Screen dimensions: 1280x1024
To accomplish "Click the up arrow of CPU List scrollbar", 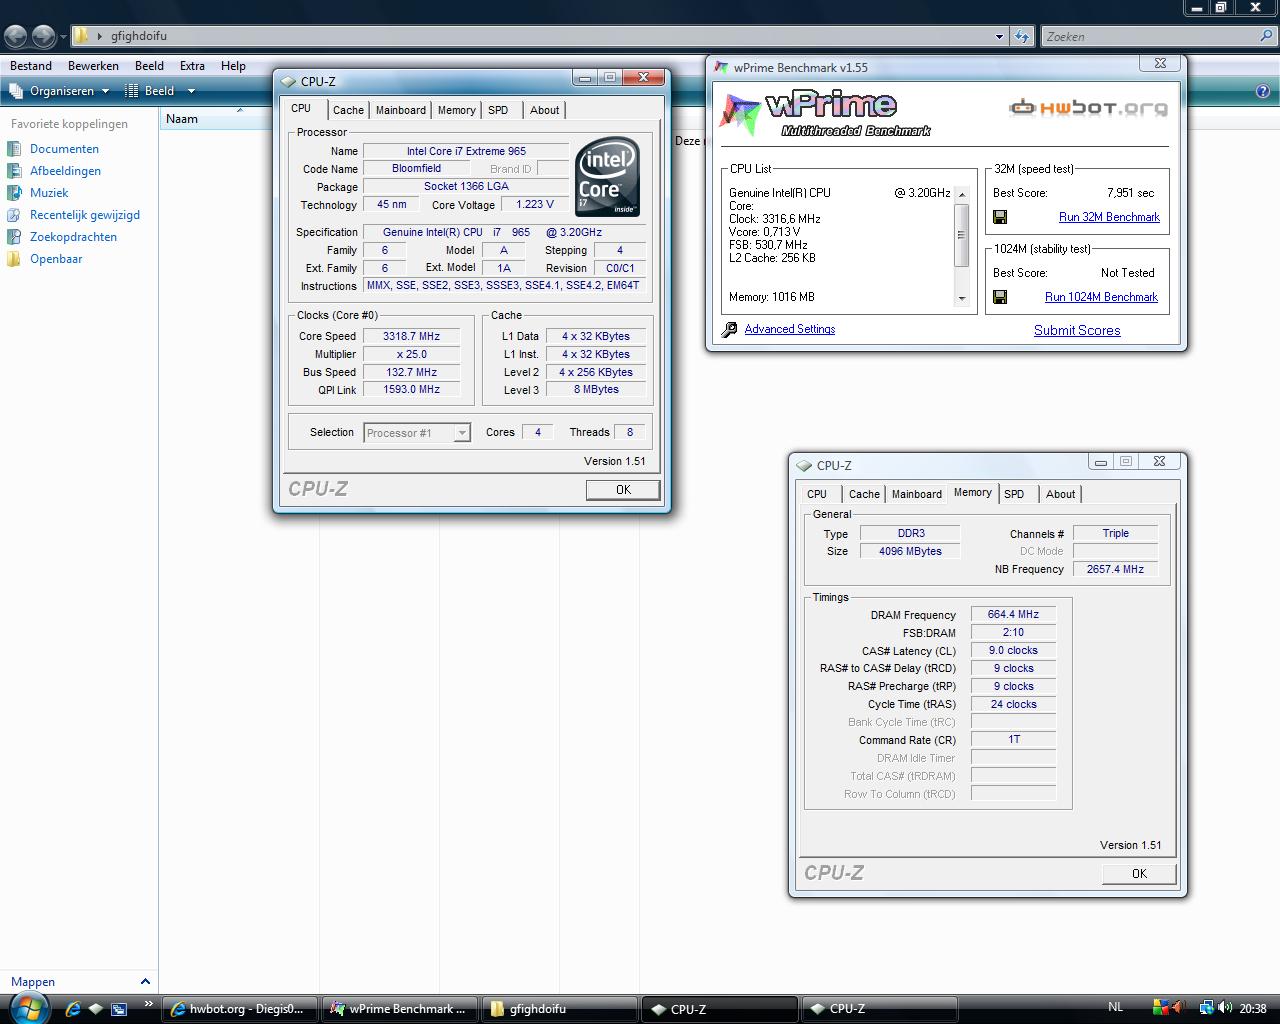I will pos(962,194).
